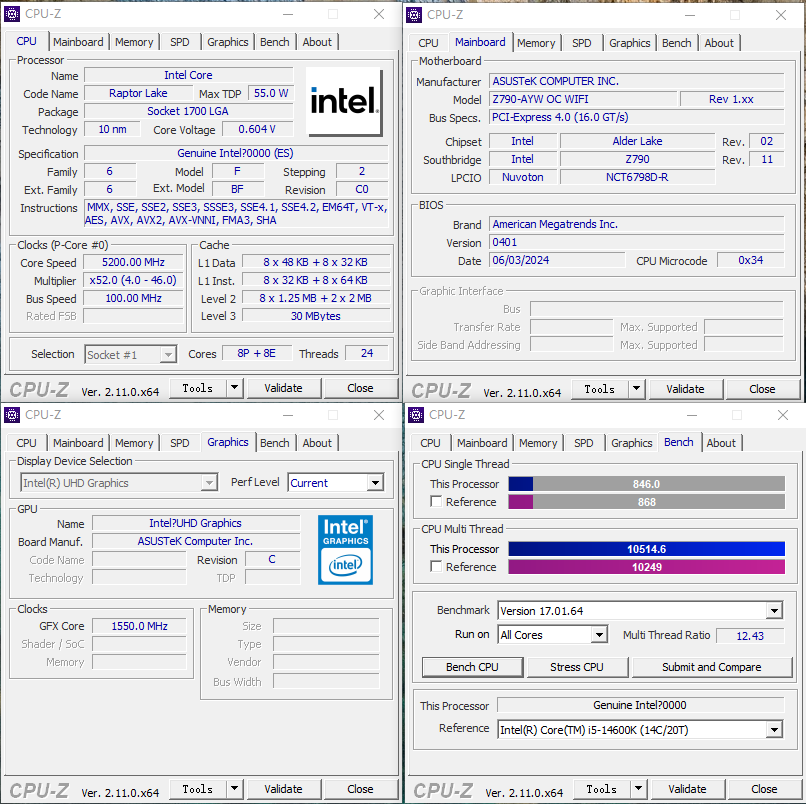Click Validate in the Bench window

tap(687, 789)
